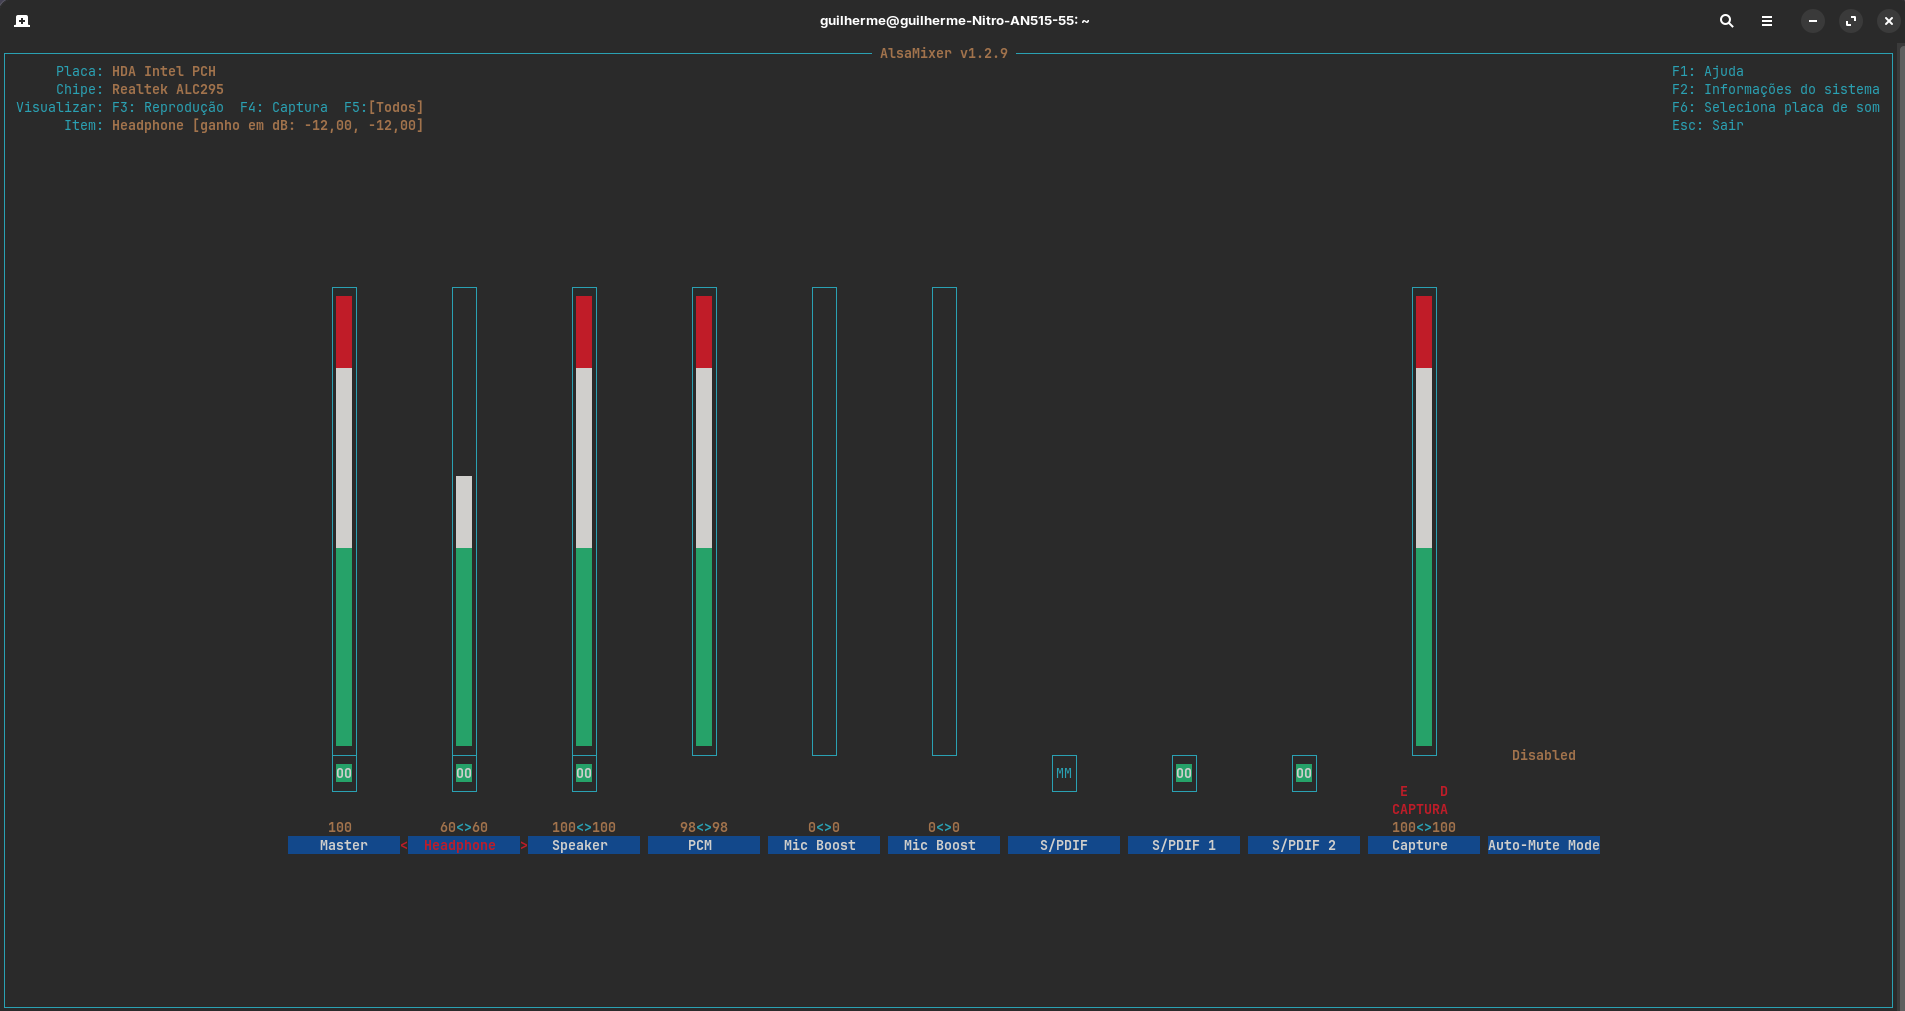
Task: Toggle Master channel mute indicator
Action: (x=344, y=773)
